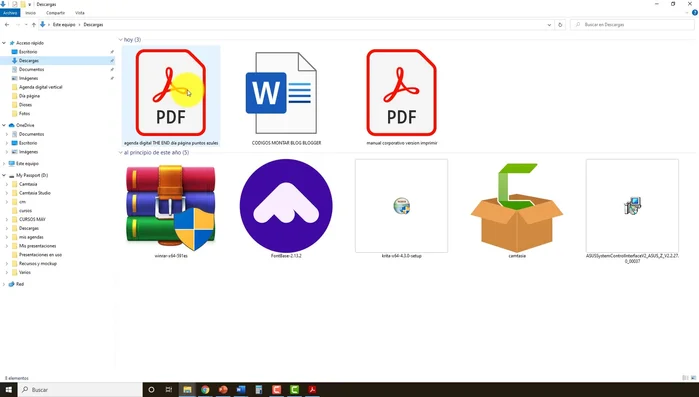Screen dimensions: 699x397
Task: Open Imágenes under Acceso rápido
Action: tap(28, 78)
